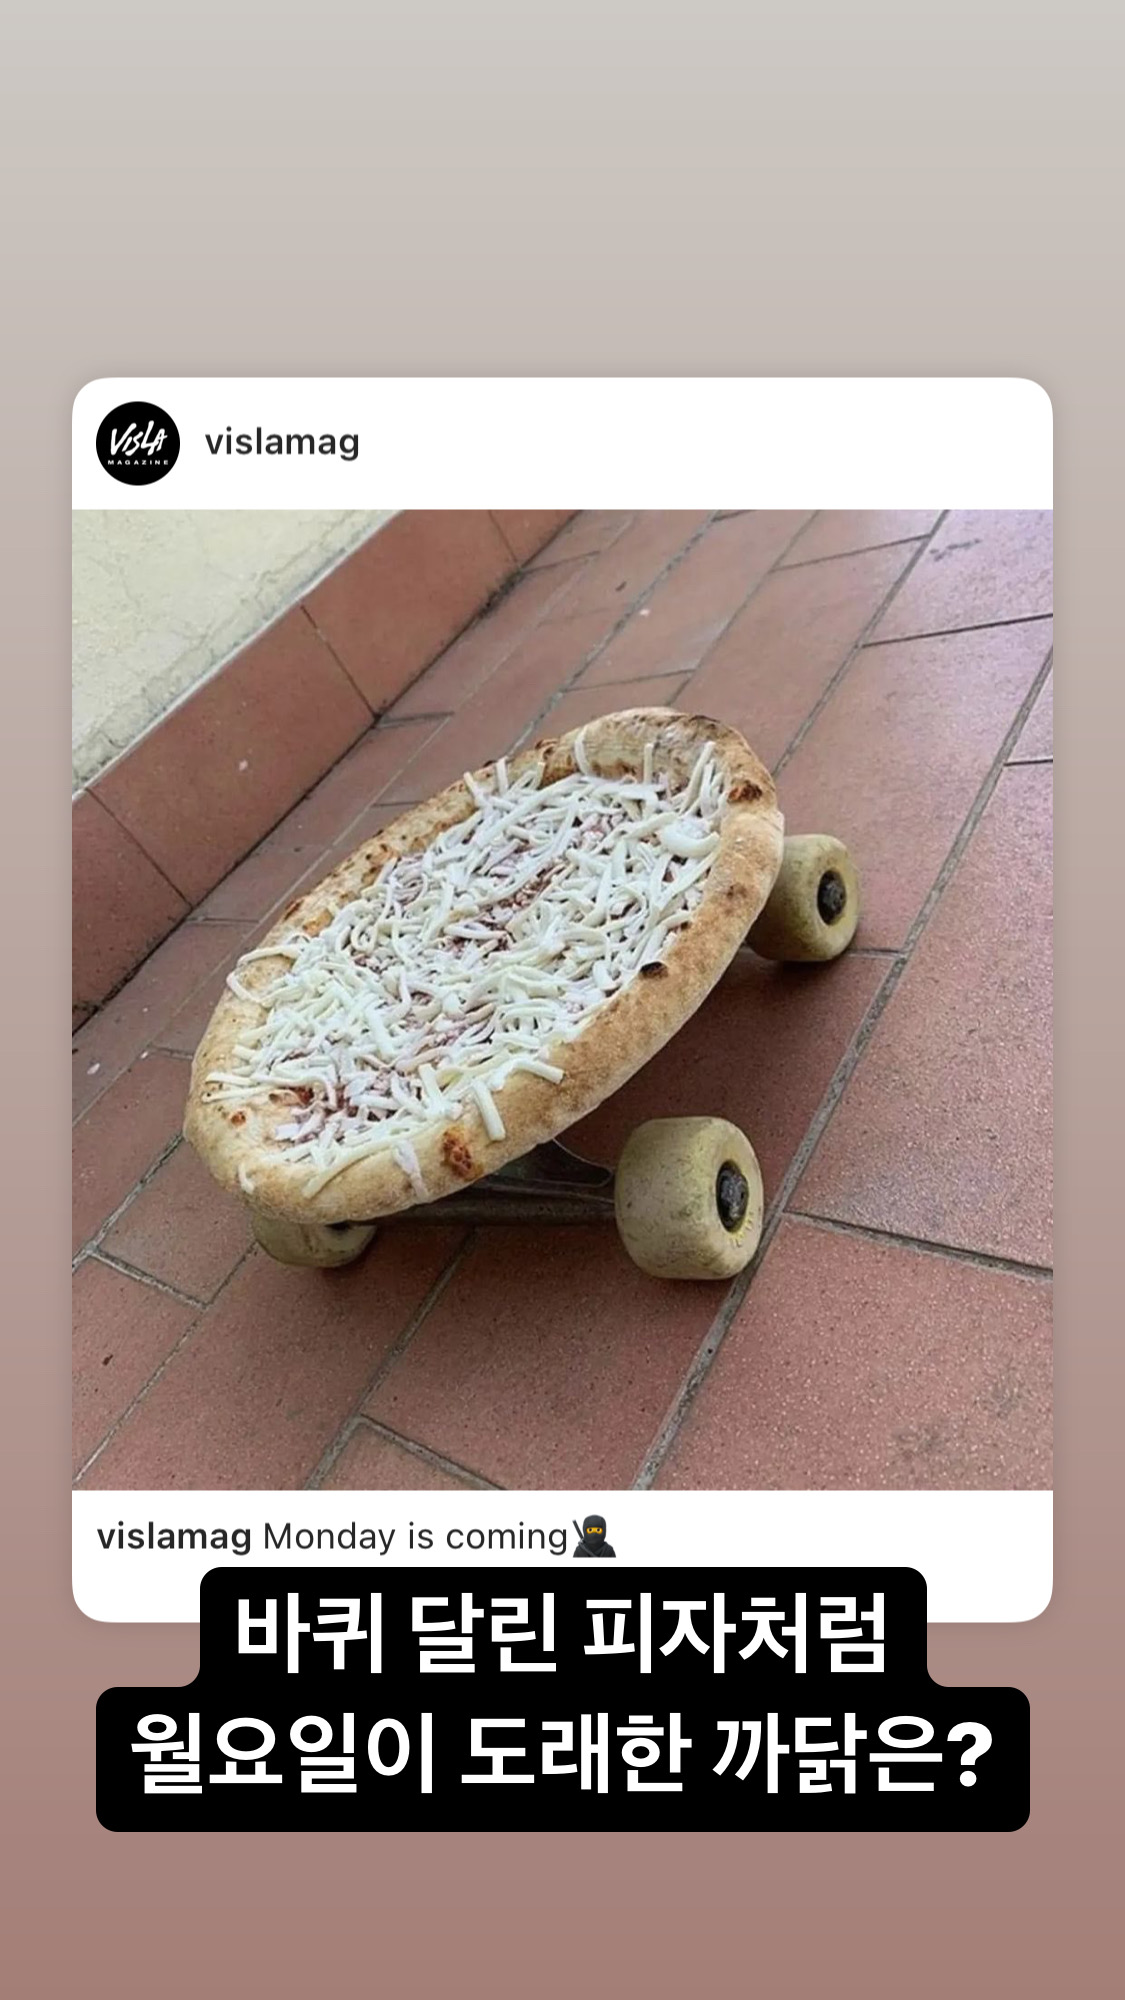Image resolution: width=1125 pixels, height=2000 pixels.
Task: Tap the story background below text stickers
Action: click(562, 1915)
